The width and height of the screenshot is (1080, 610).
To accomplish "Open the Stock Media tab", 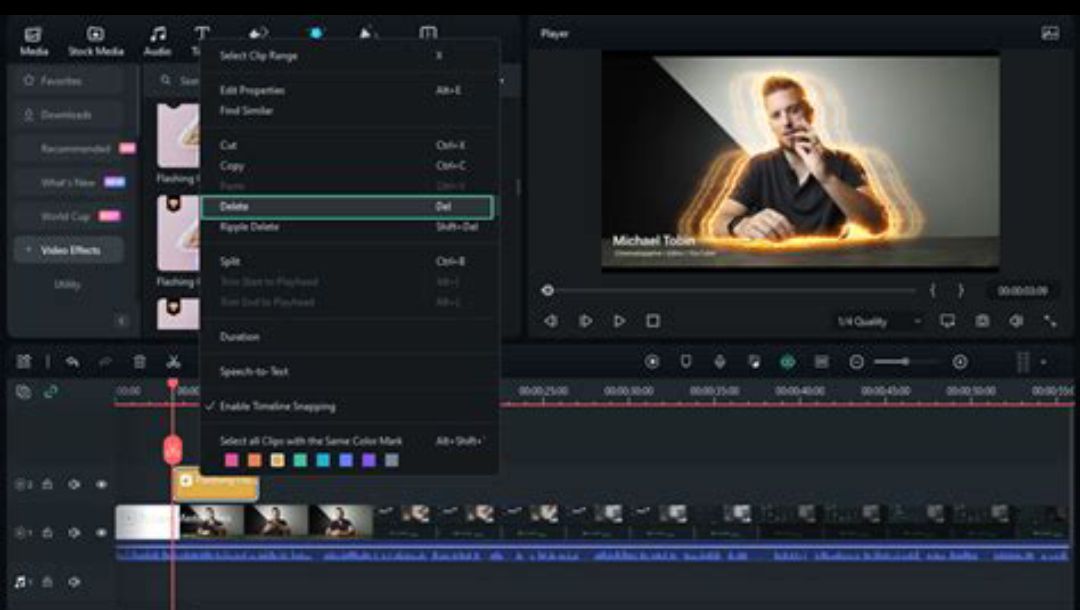I will 96,41.
